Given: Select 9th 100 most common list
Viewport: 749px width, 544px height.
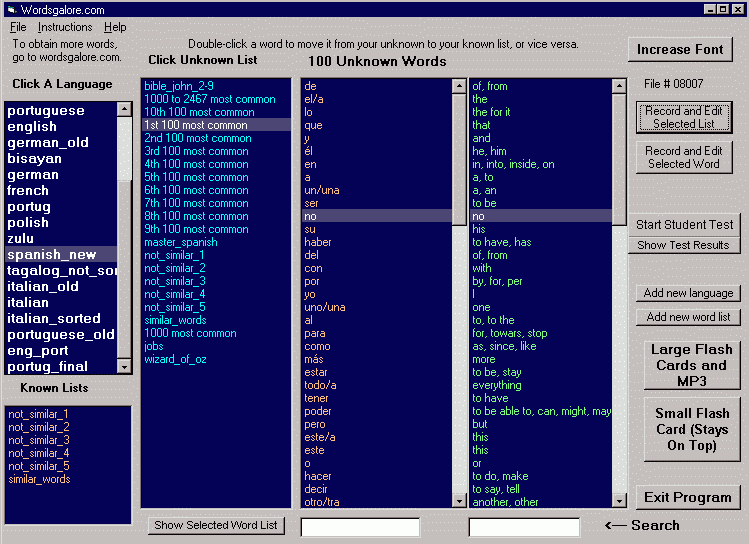Looking at the screenshot, I should (216, 229).
